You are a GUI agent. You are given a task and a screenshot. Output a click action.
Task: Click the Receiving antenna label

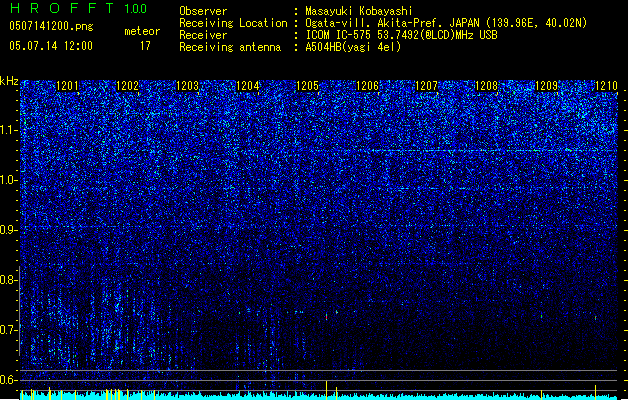[230, 47]
